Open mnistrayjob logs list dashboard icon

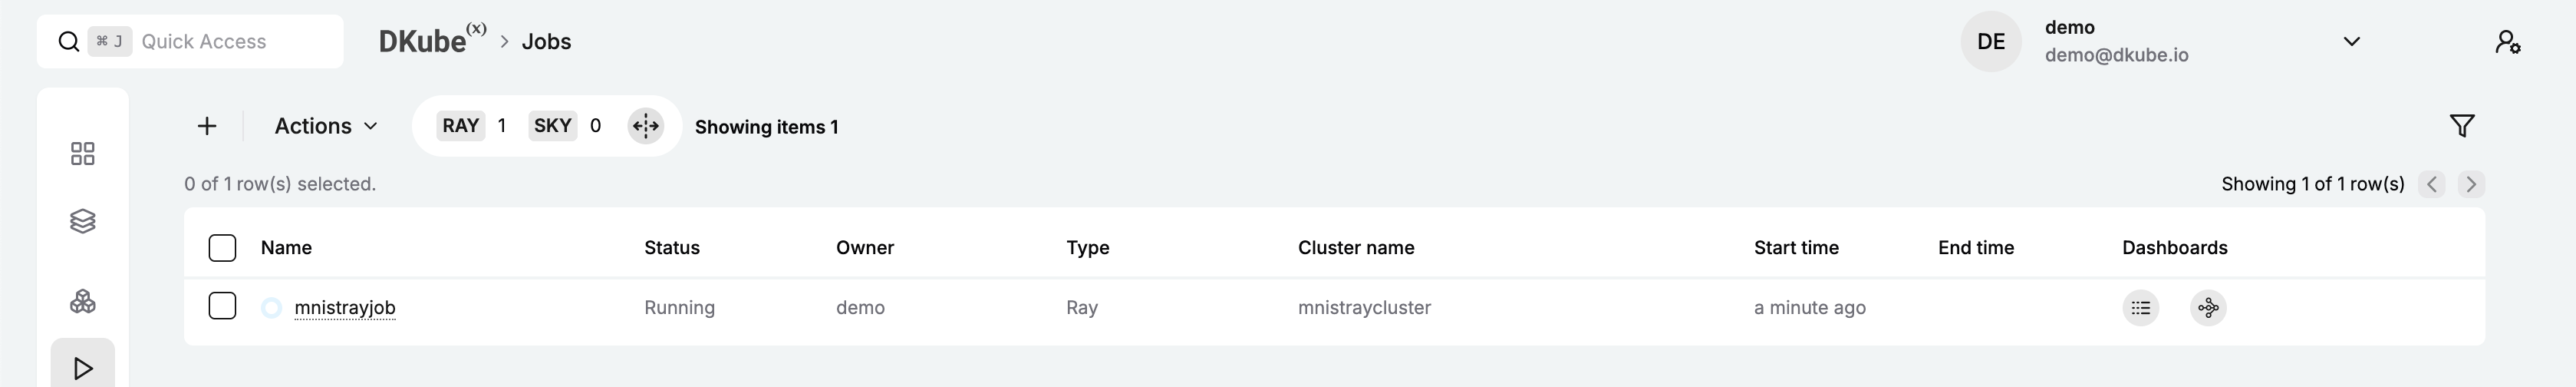tap(2140, 308)
